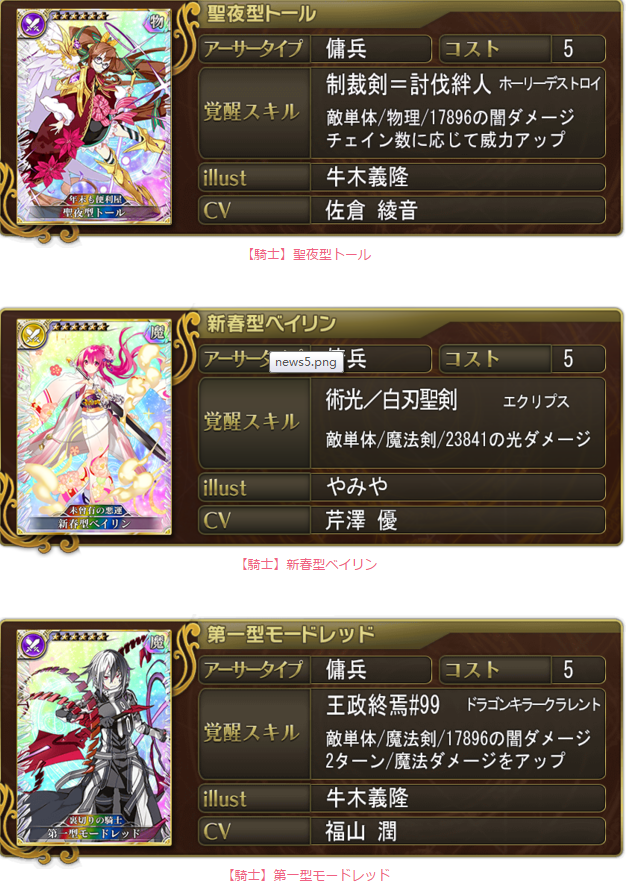Click the gold crossed-swords icon on ベイリン card
The image size is (633, 885).
click(33, 335)
